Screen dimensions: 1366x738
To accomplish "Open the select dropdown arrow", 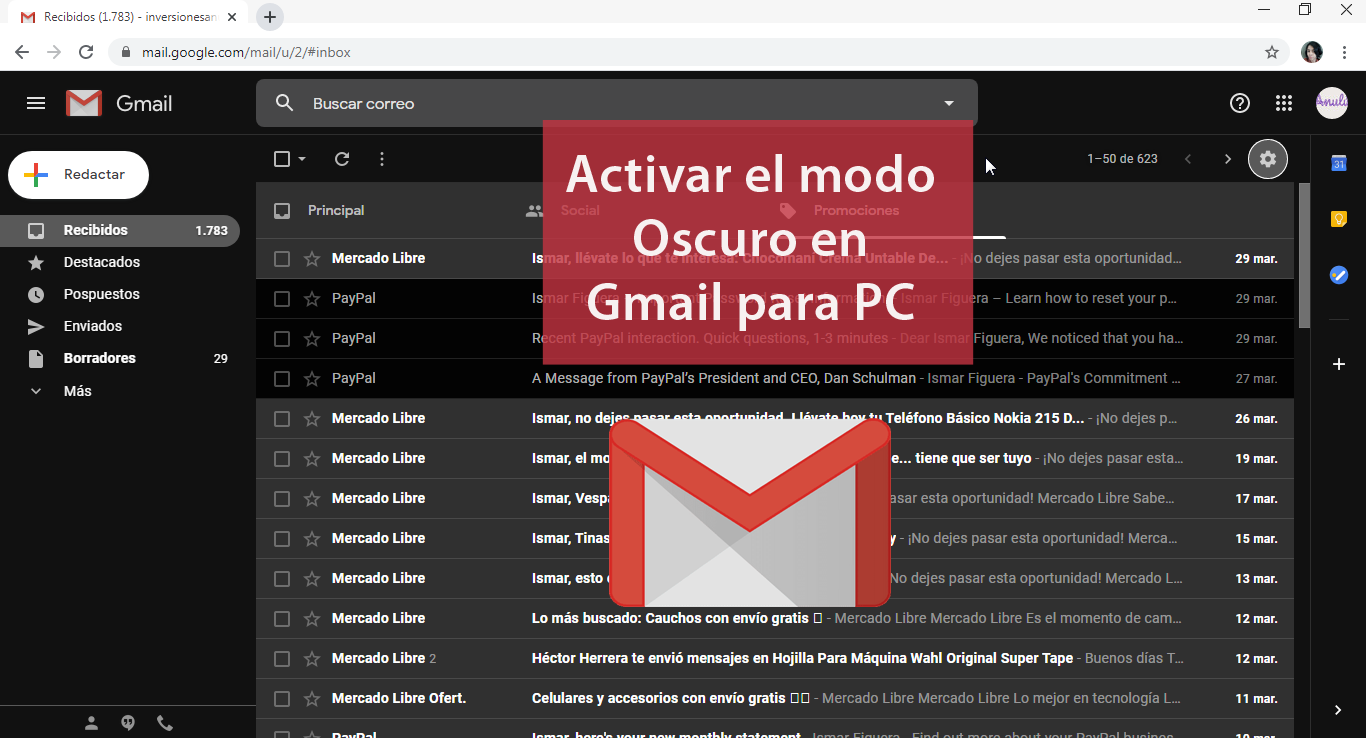I will pyautogui.click(x=302, y=159).
